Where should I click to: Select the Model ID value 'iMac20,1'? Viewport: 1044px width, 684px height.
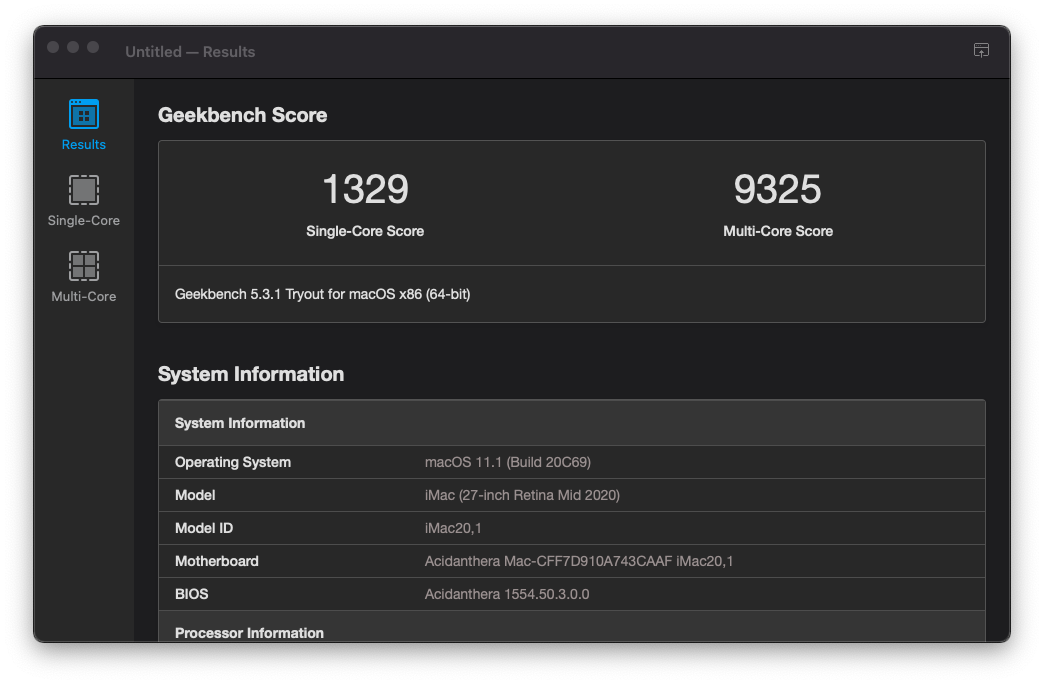point(453,528)
